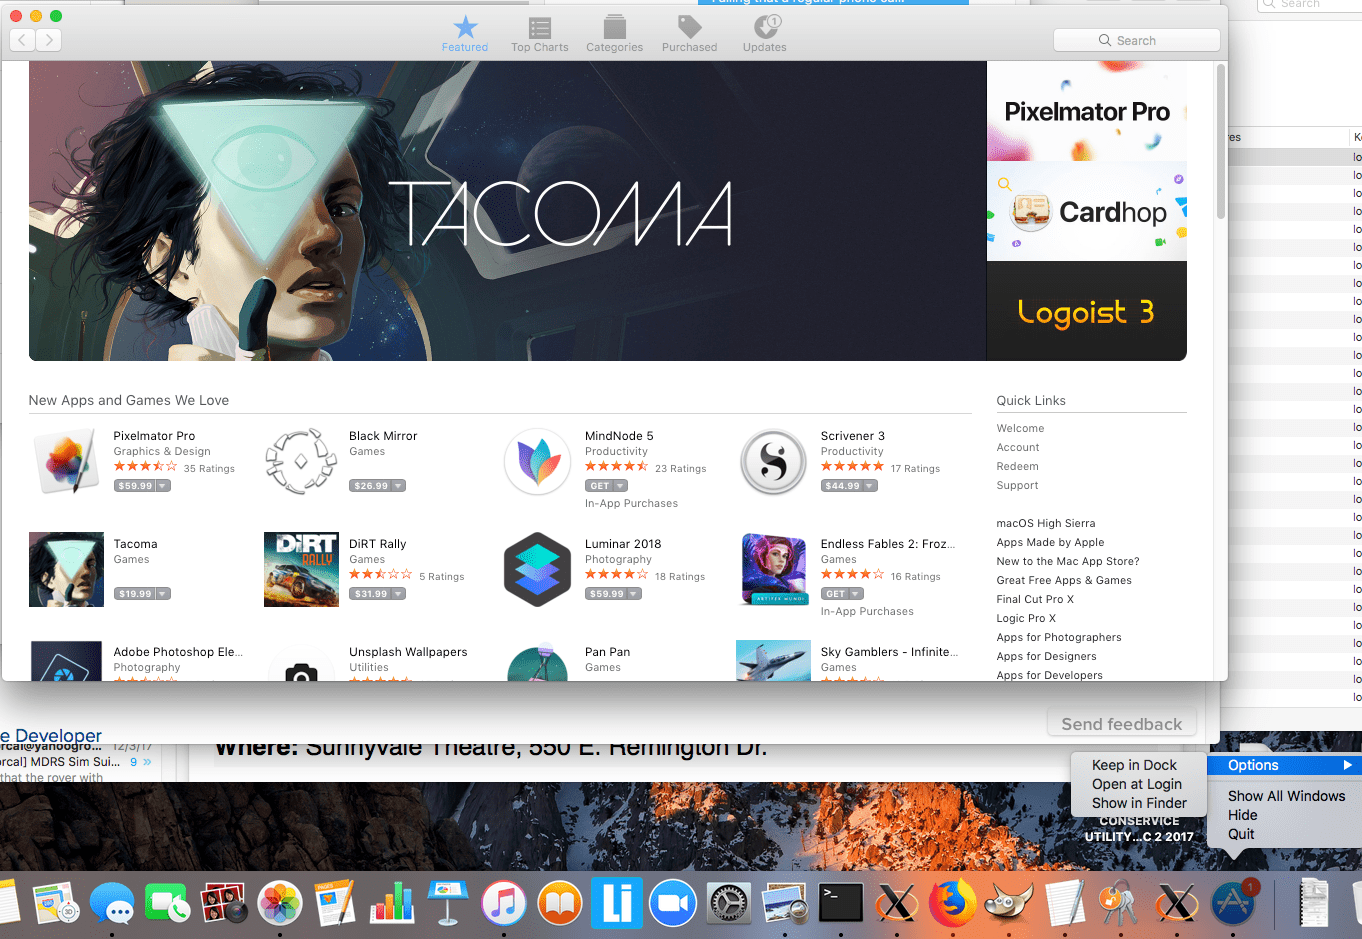The image size is (1362, 939).
Task: Select Show All Windows
Action: click(1286, 796)
